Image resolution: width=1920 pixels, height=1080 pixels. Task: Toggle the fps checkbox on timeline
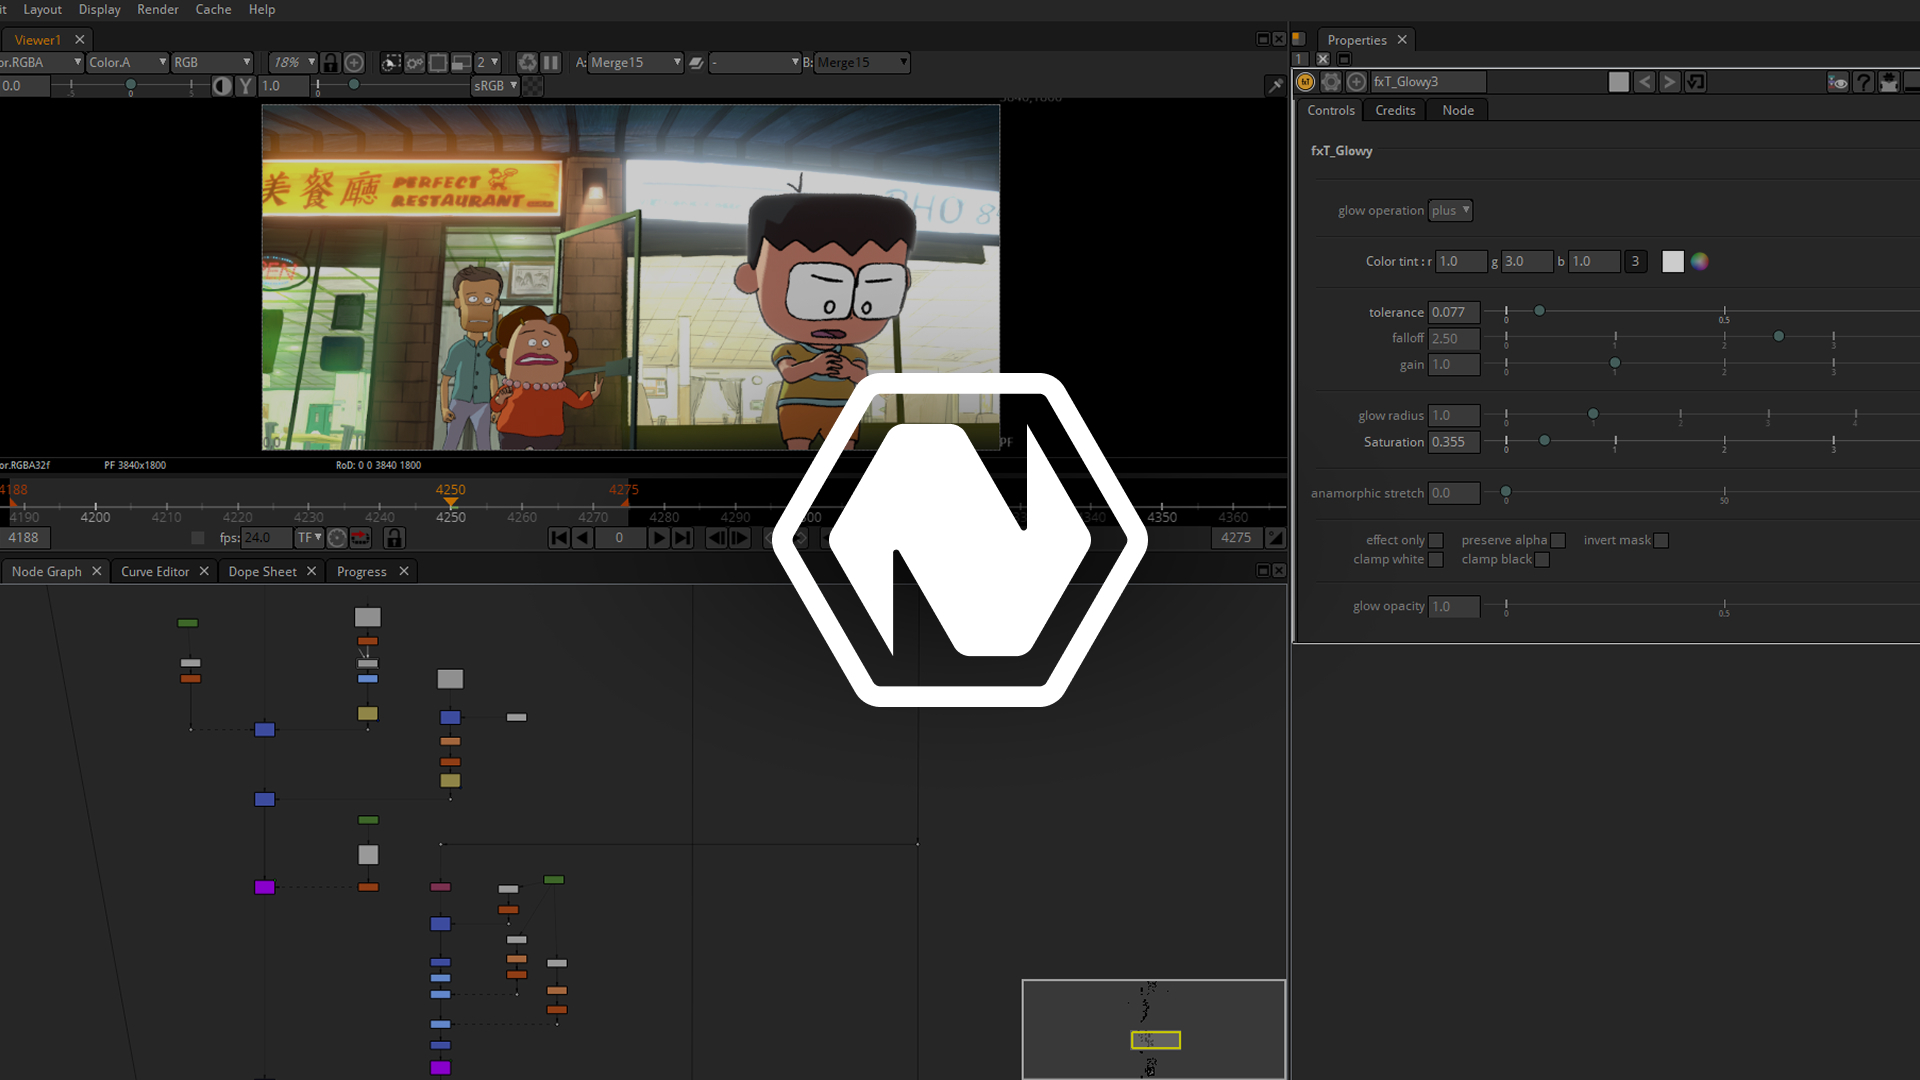[198, 538]
